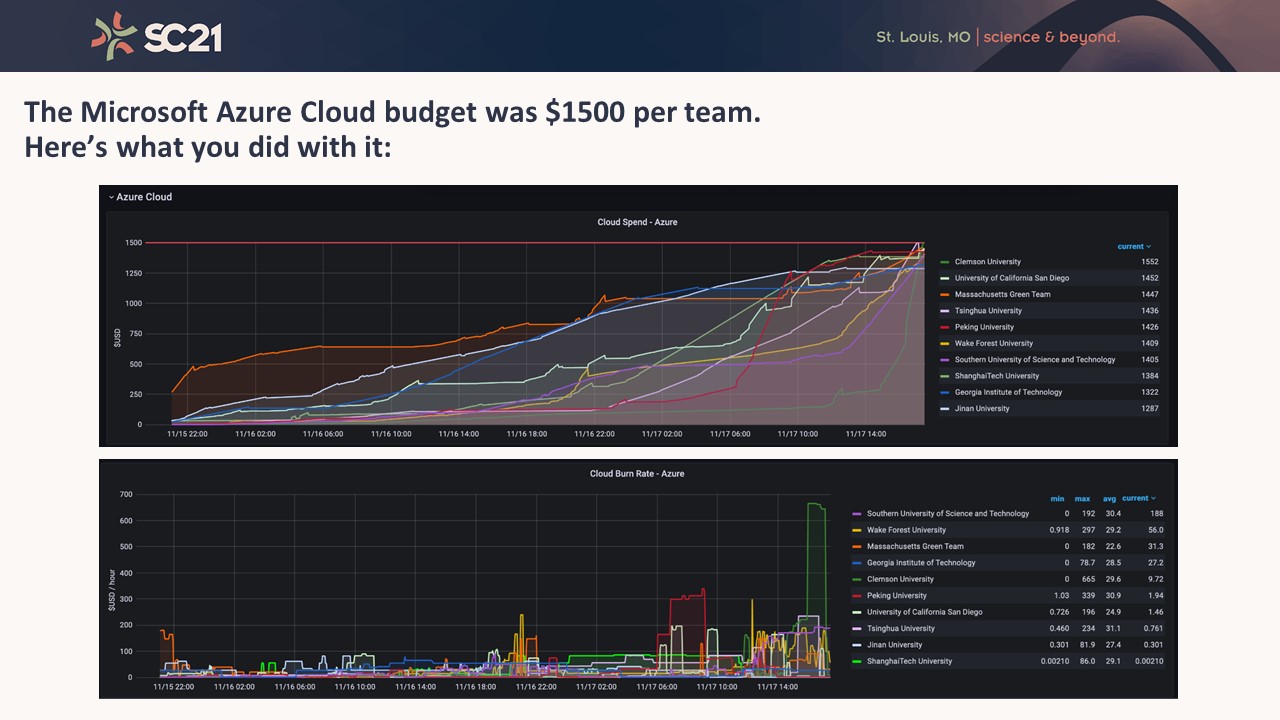Screen dimensions: 1280x720
Task: Click Massachusetts Green Team's value 1447
Action: coord(1150,294)
